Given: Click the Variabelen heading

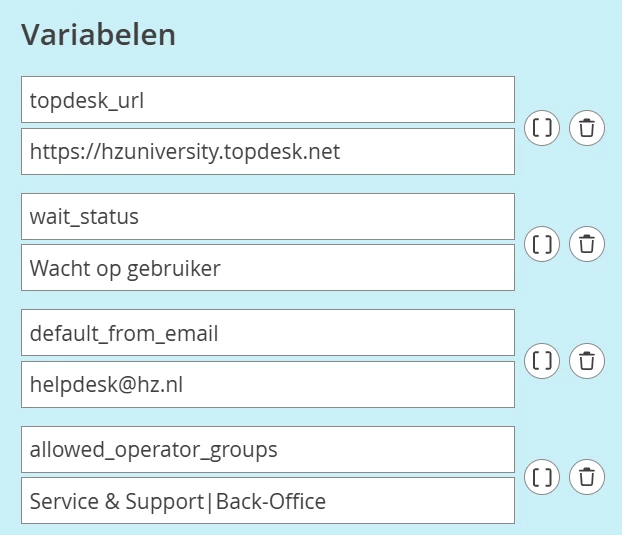Looking at the screenshot, I should point(98,35).
